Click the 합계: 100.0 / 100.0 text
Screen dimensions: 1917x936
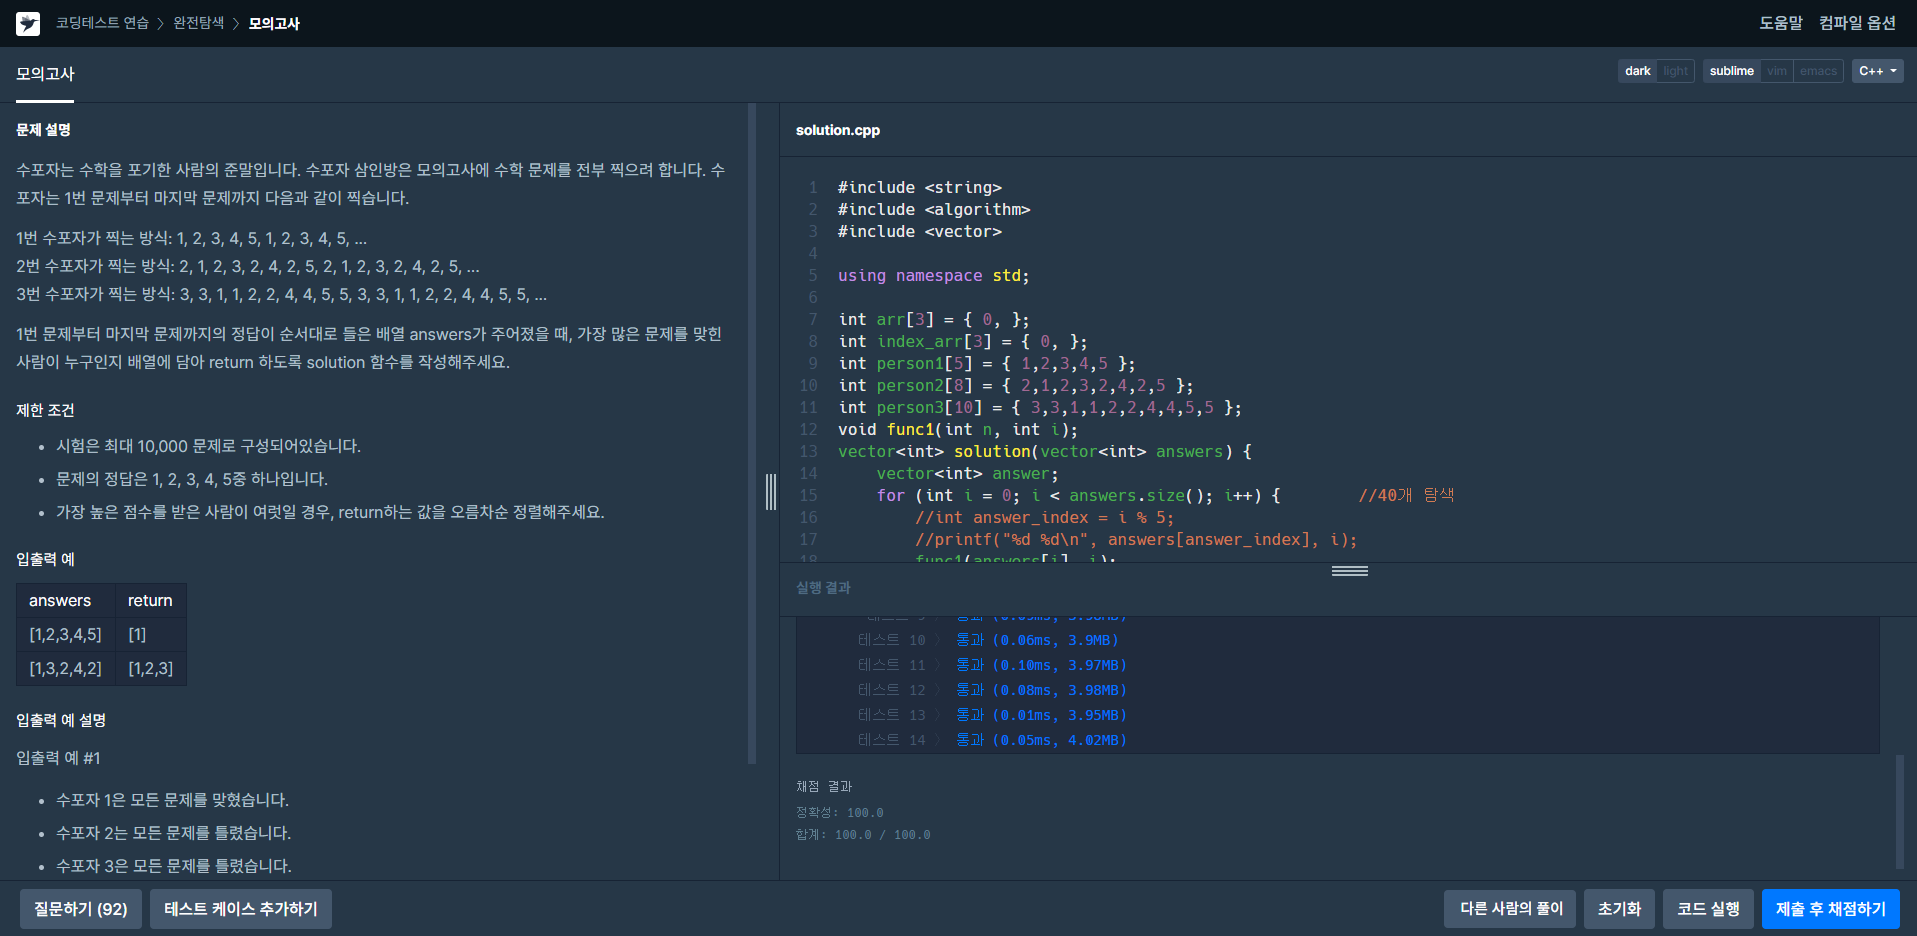click(863, 835)
